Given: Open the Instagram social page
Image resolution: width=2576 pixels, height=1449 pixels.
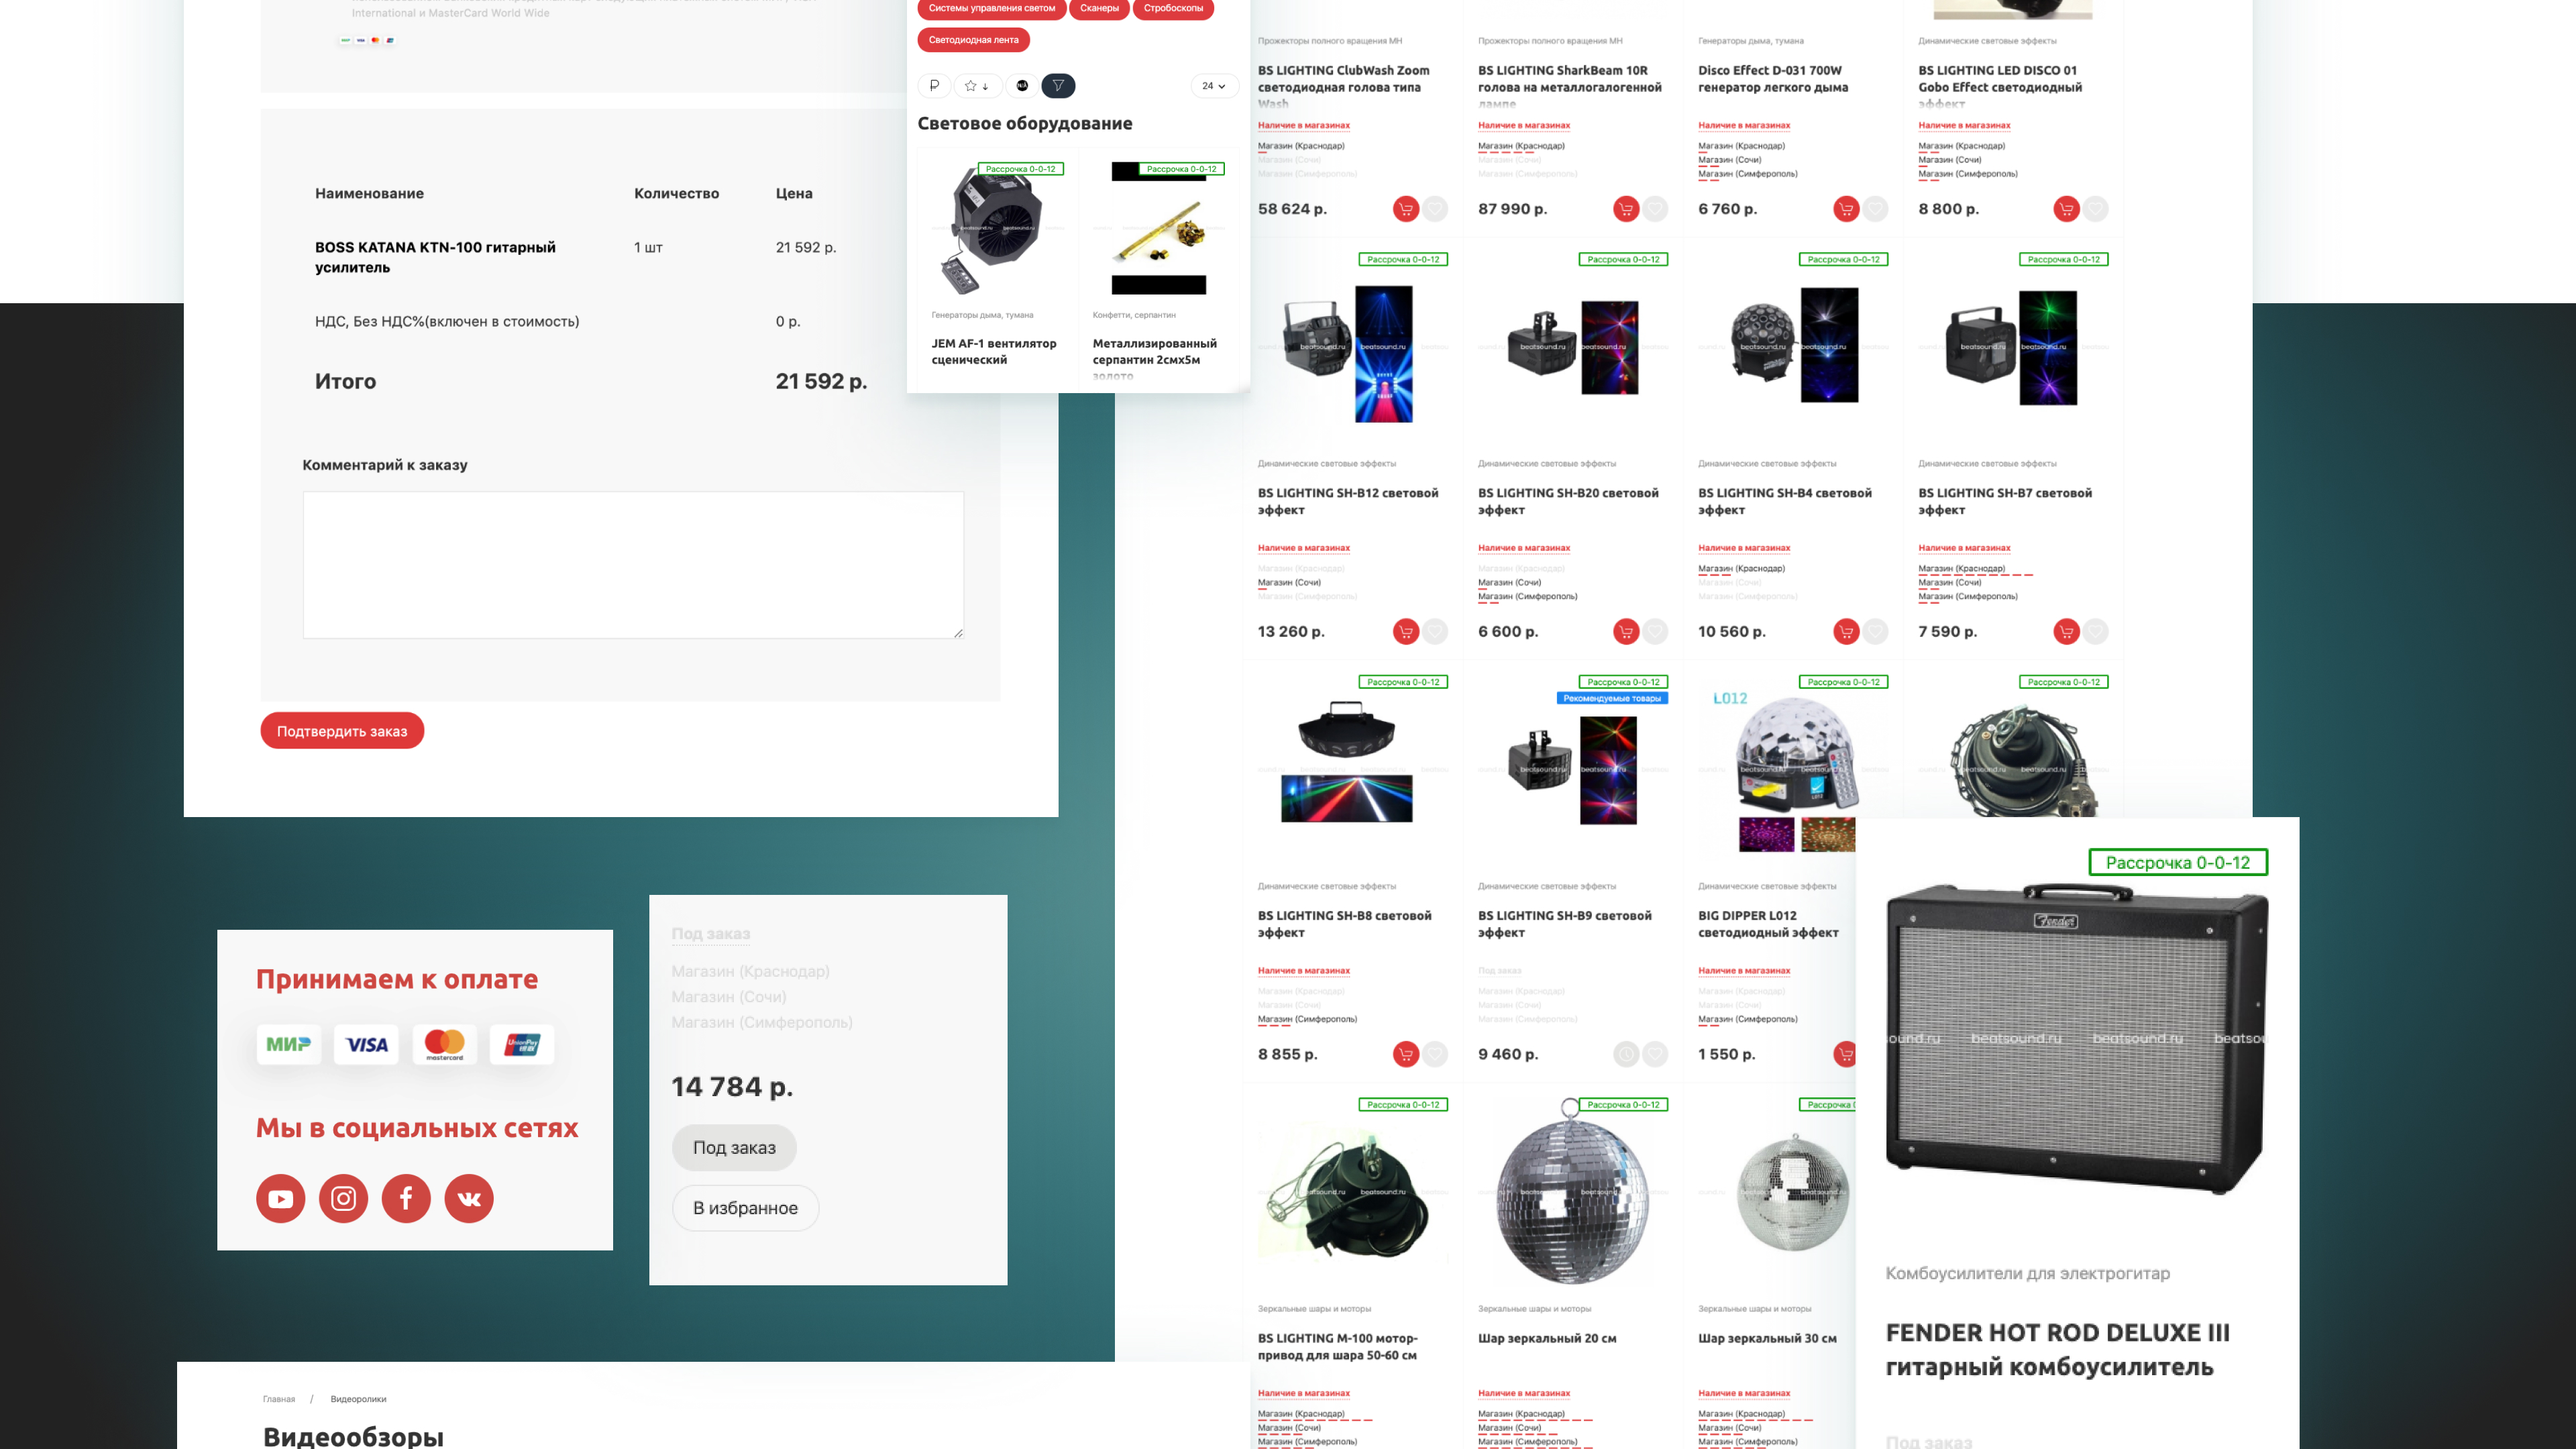Looking at the screenshot, I should [343, 1198].
